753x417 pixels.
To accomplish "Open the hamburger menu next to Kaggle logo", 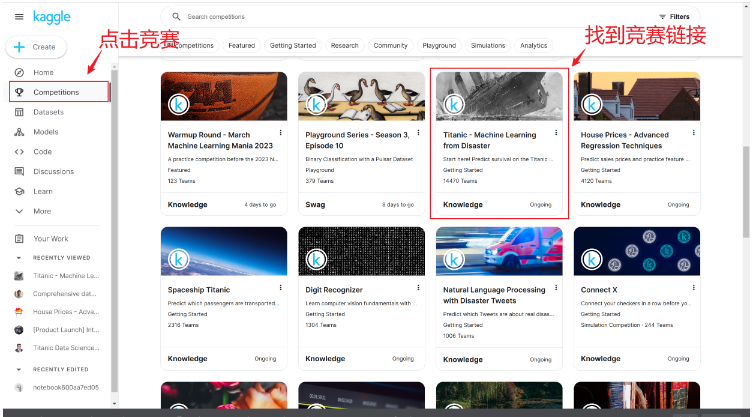I will tap(19, 17).
